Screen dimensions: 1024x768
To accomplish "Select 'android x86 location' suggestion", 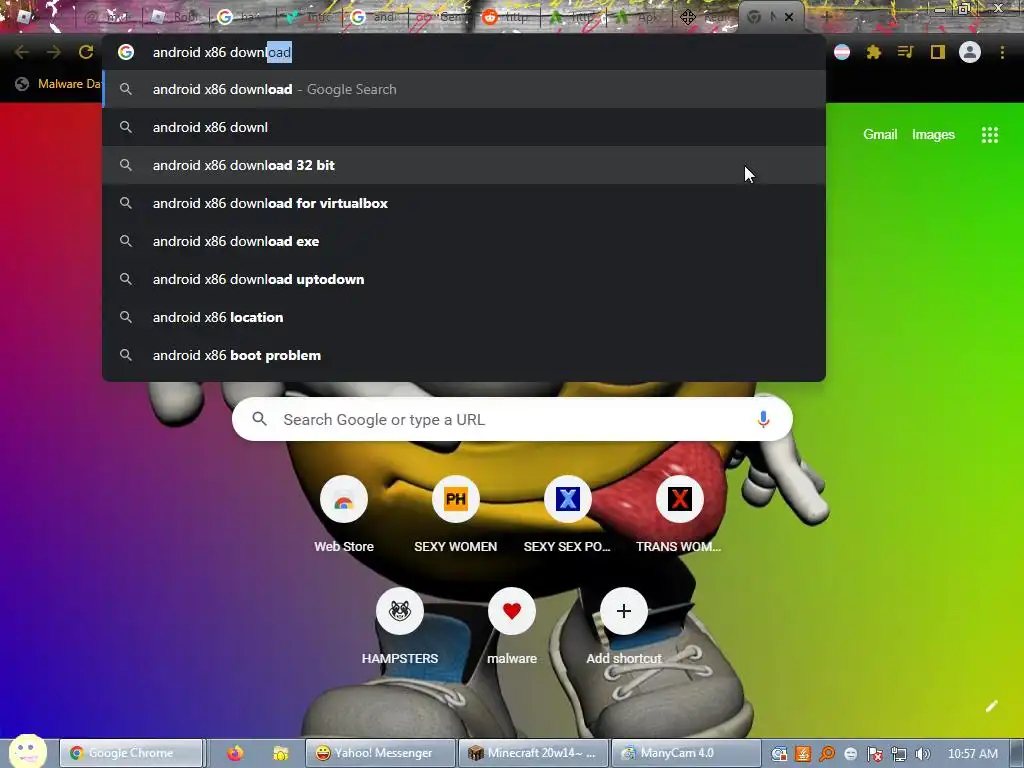I will coord(464,317).
